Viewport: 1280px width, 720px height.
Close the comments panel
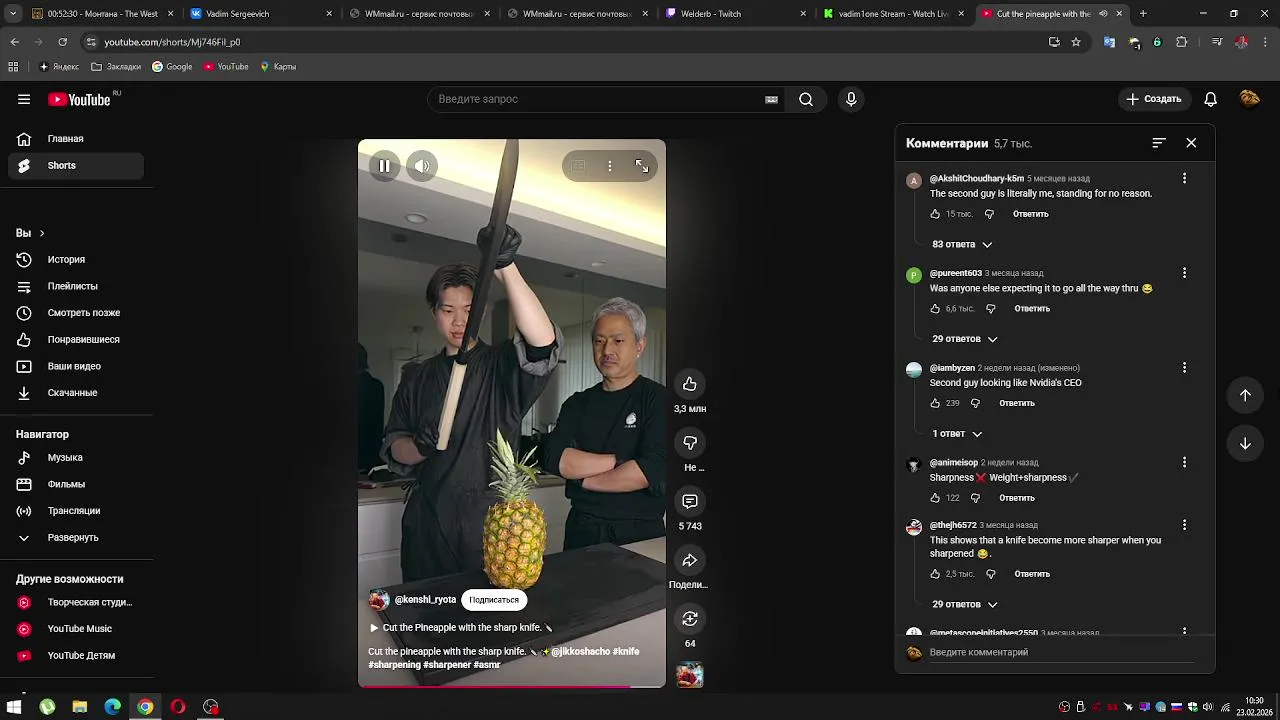point(1191,143)
